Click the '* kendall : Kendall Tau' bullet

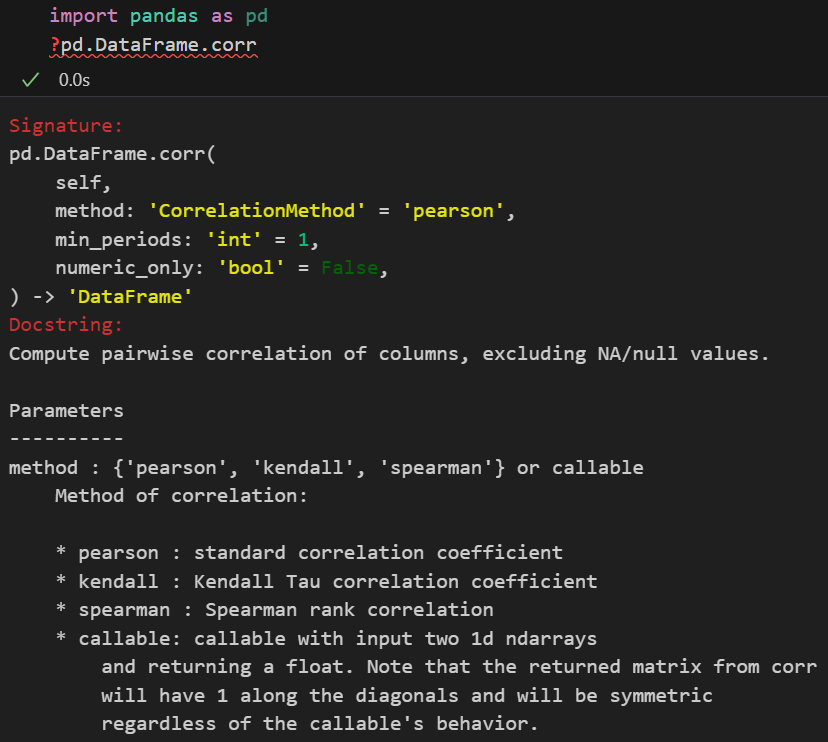[x=326, y=582]
